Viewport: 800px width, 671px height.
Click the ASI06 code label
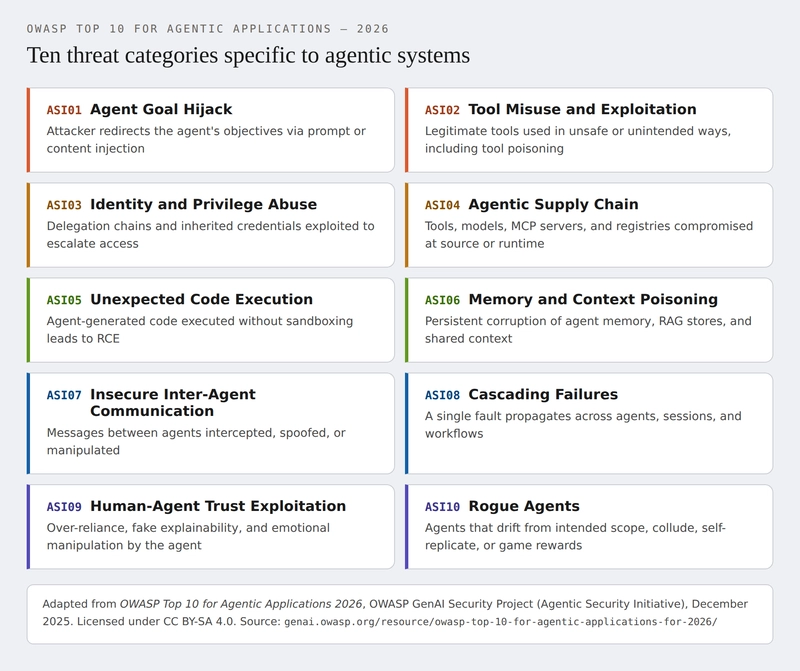(442, 300)
